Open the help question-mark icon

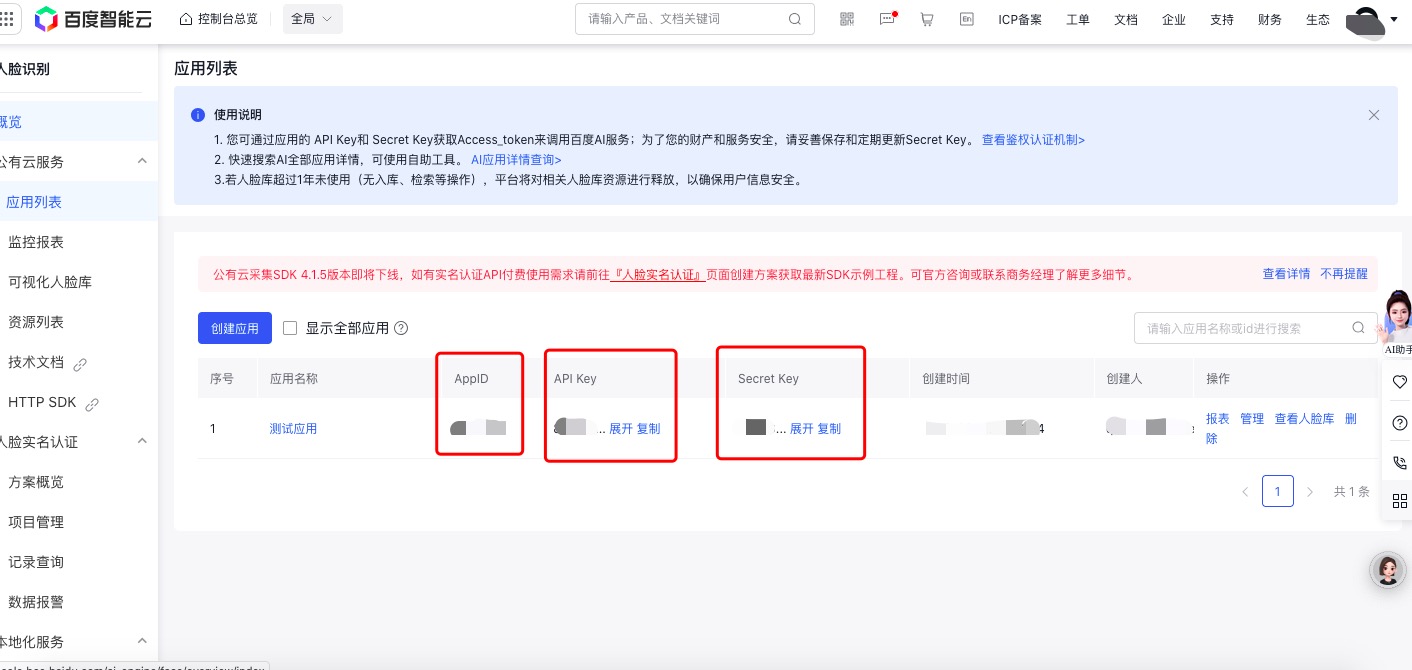click(1399, 422)
